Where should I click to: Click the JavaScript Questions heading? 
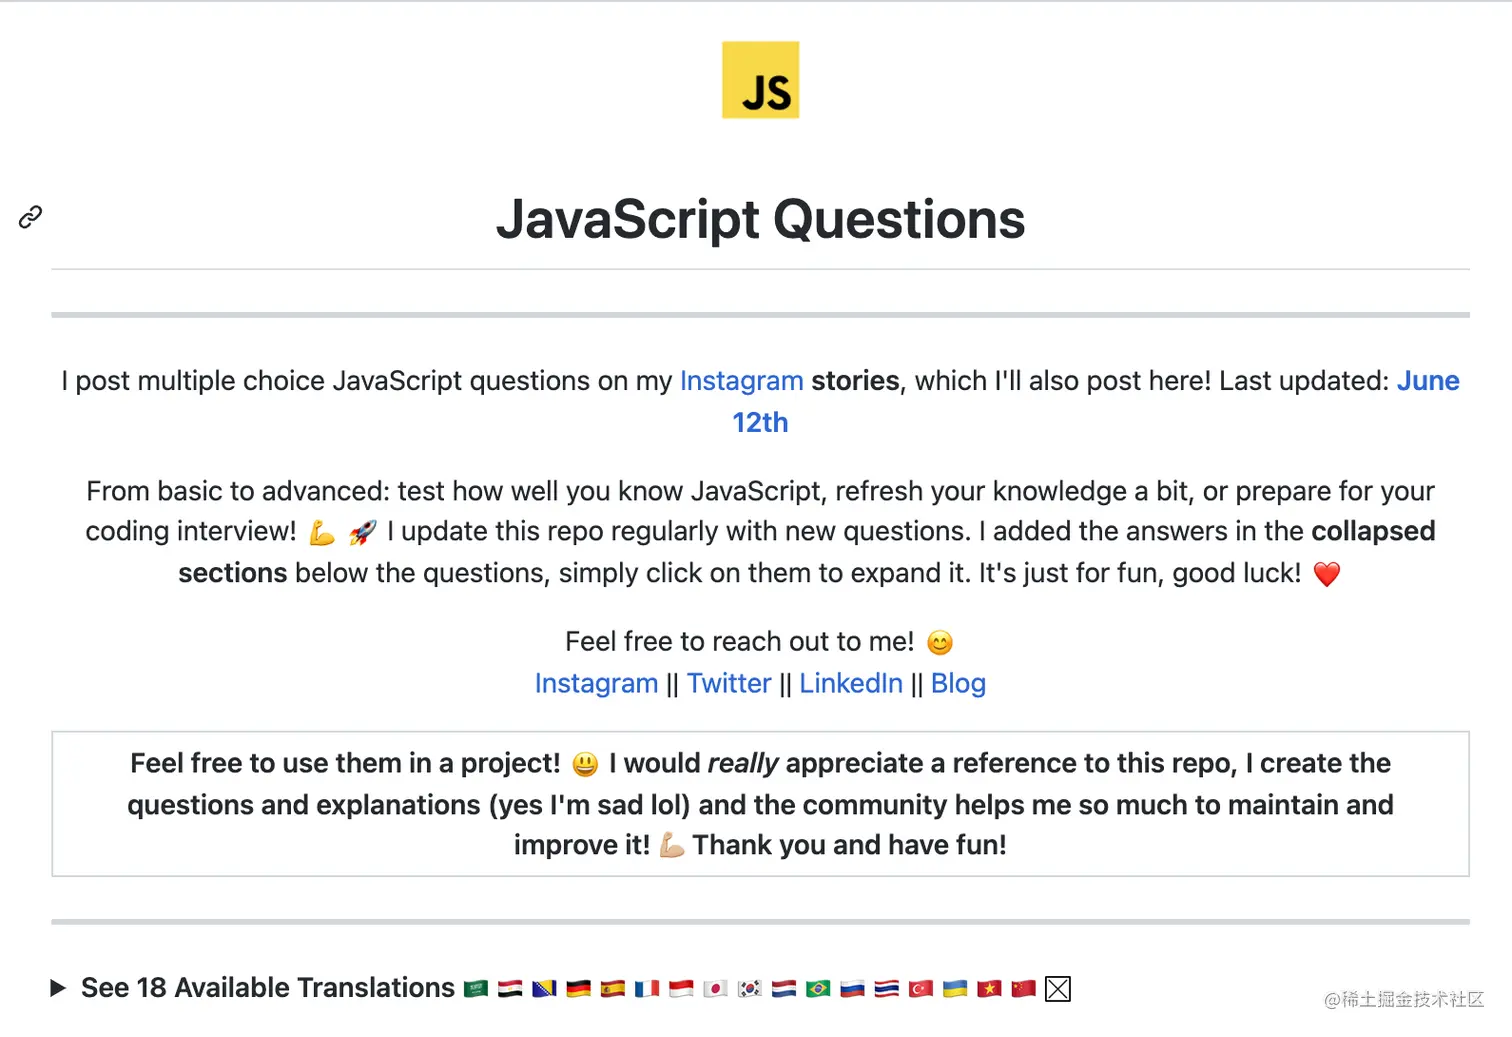tap(760, 220)
